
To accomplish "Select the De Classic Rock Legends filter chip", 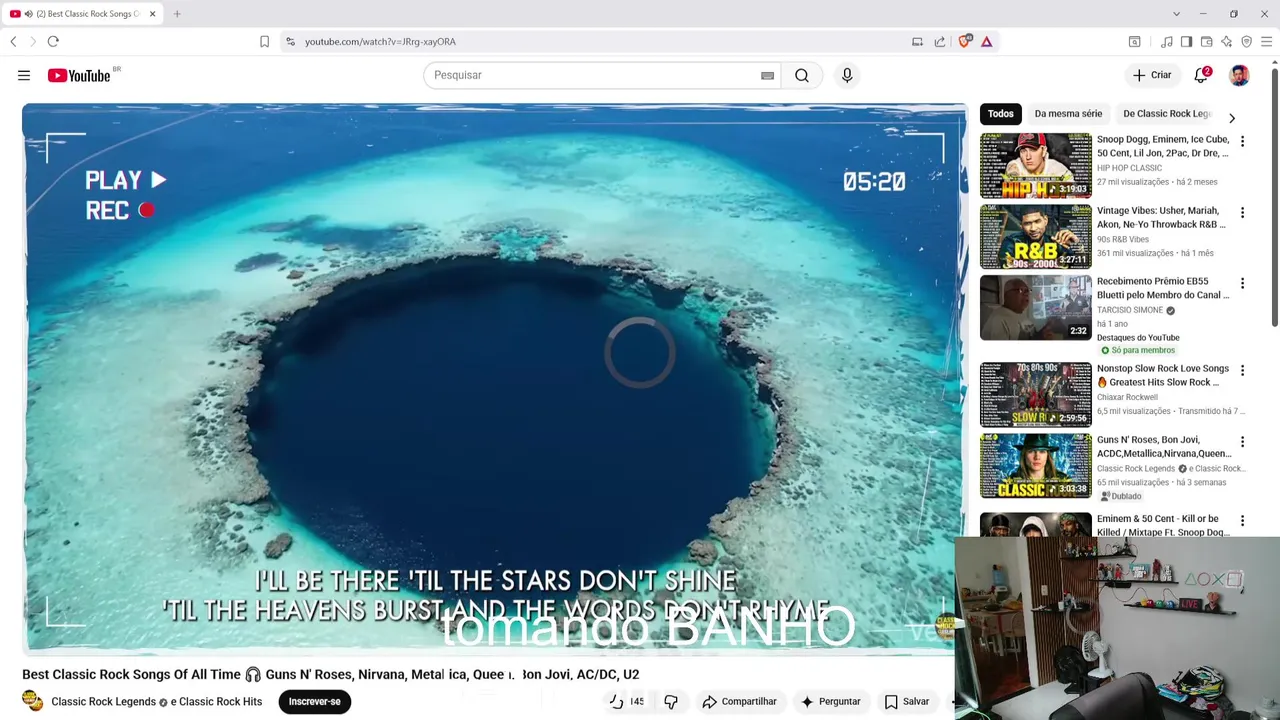I will (x=1167, y=114).
